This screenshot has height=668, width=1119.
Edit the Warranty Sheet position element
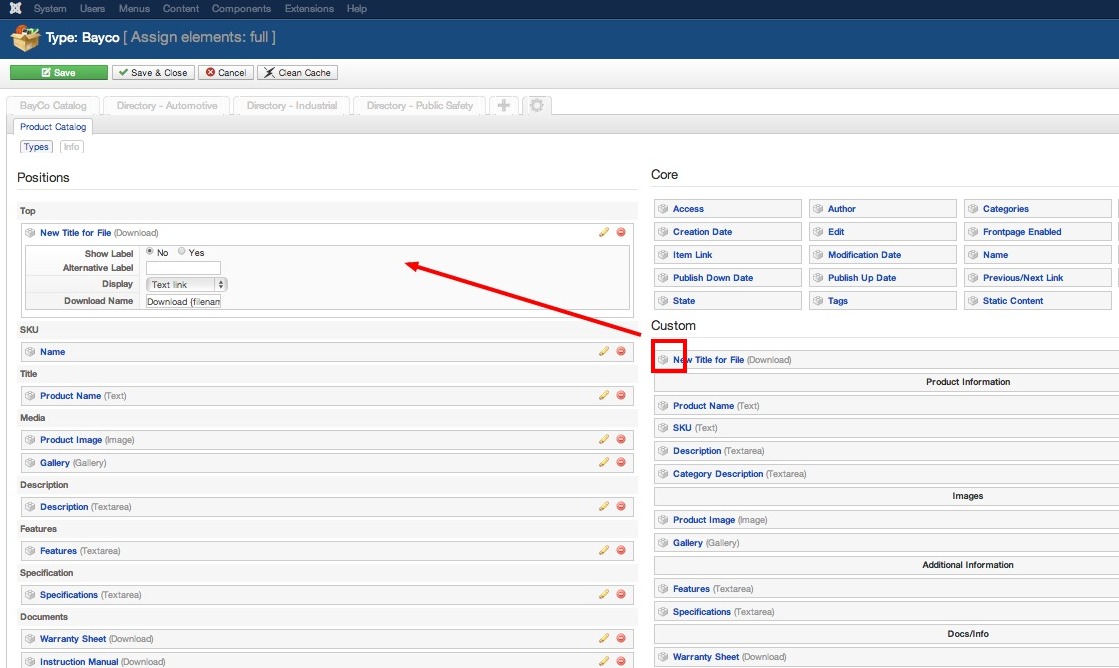tap(604, 639)
